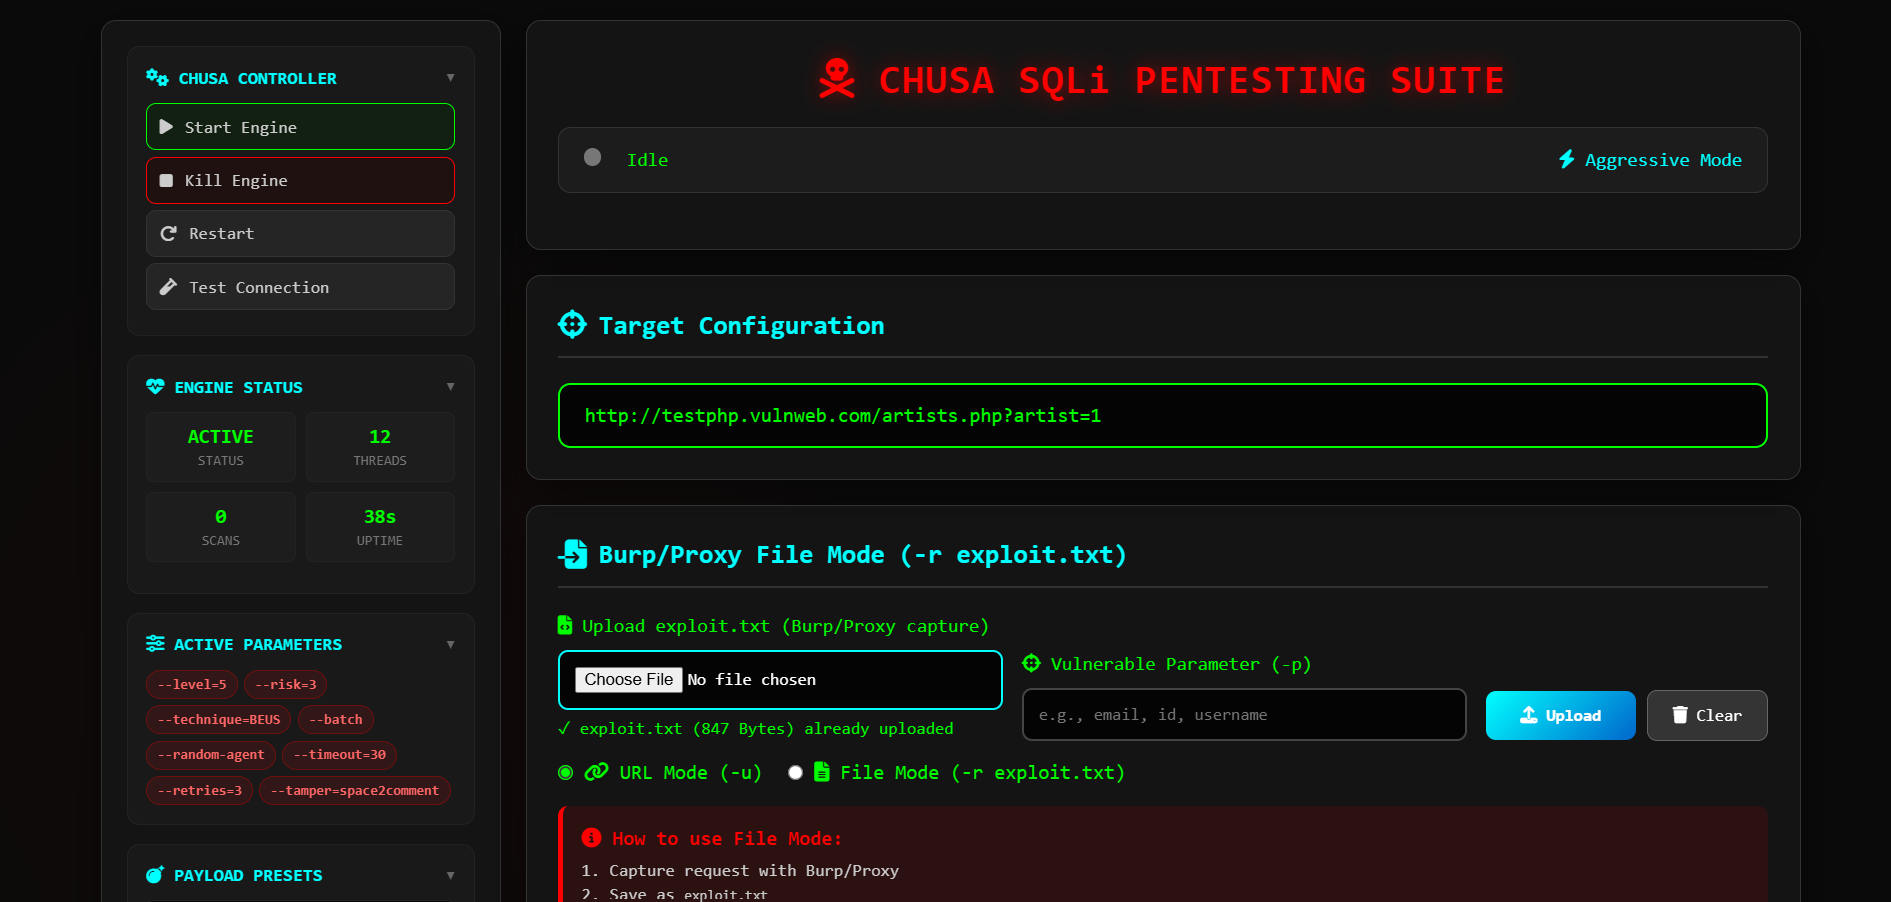Click the 0 SCANS stat card
The height and width of the screenshot is (902, 1891).
pos(221,527)
